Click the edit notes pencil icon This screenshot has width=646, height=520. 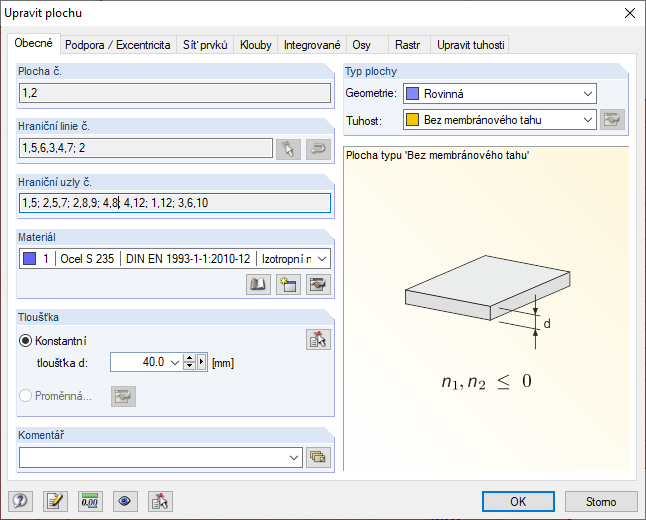[55, 501]
